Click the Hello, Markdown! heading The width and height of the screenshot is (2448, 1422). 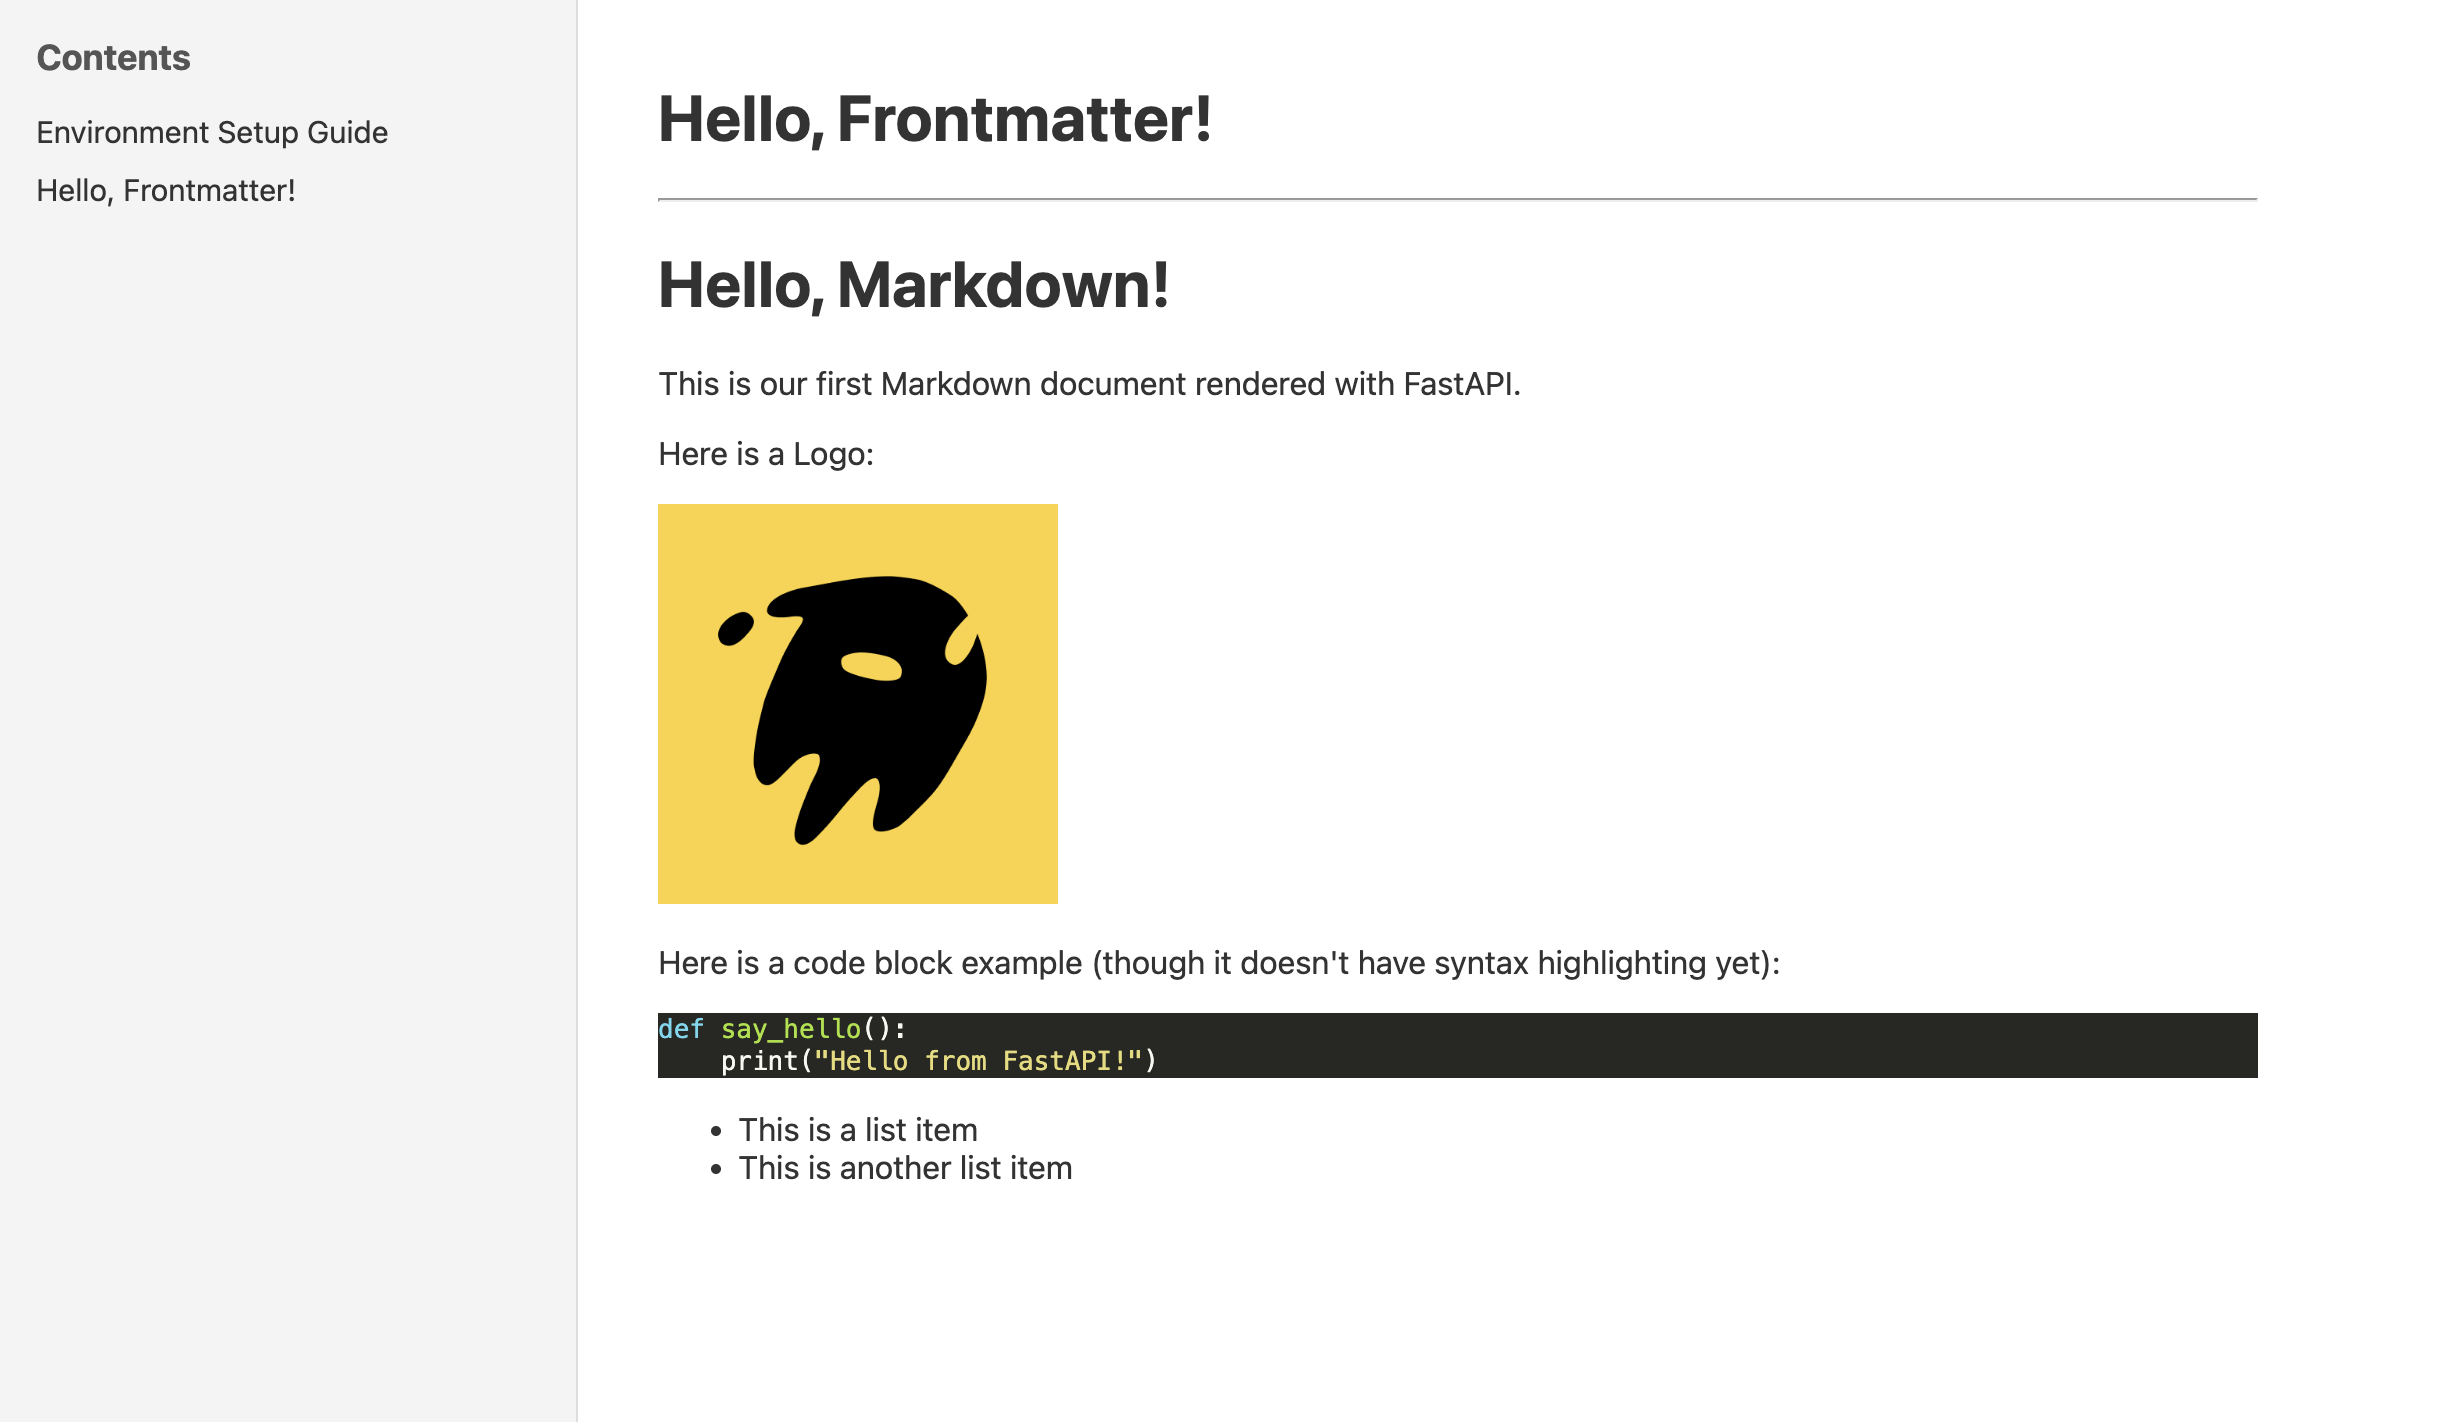pyautogui.click(x=913, y=285)
